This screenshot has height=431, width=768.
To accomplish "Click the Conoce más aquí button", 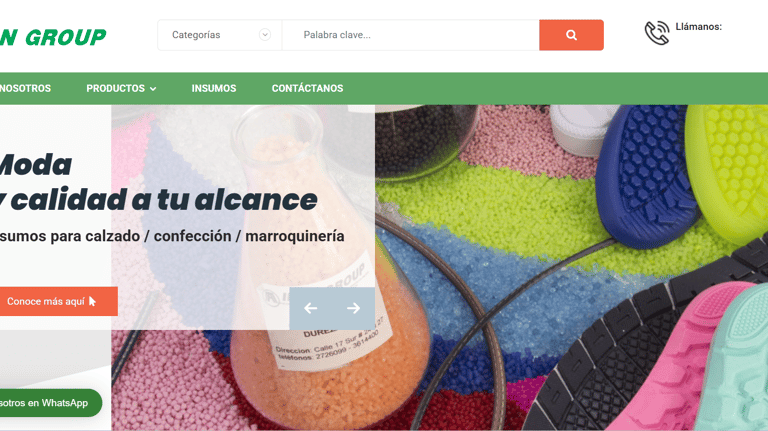I will (x=58, y=301).
